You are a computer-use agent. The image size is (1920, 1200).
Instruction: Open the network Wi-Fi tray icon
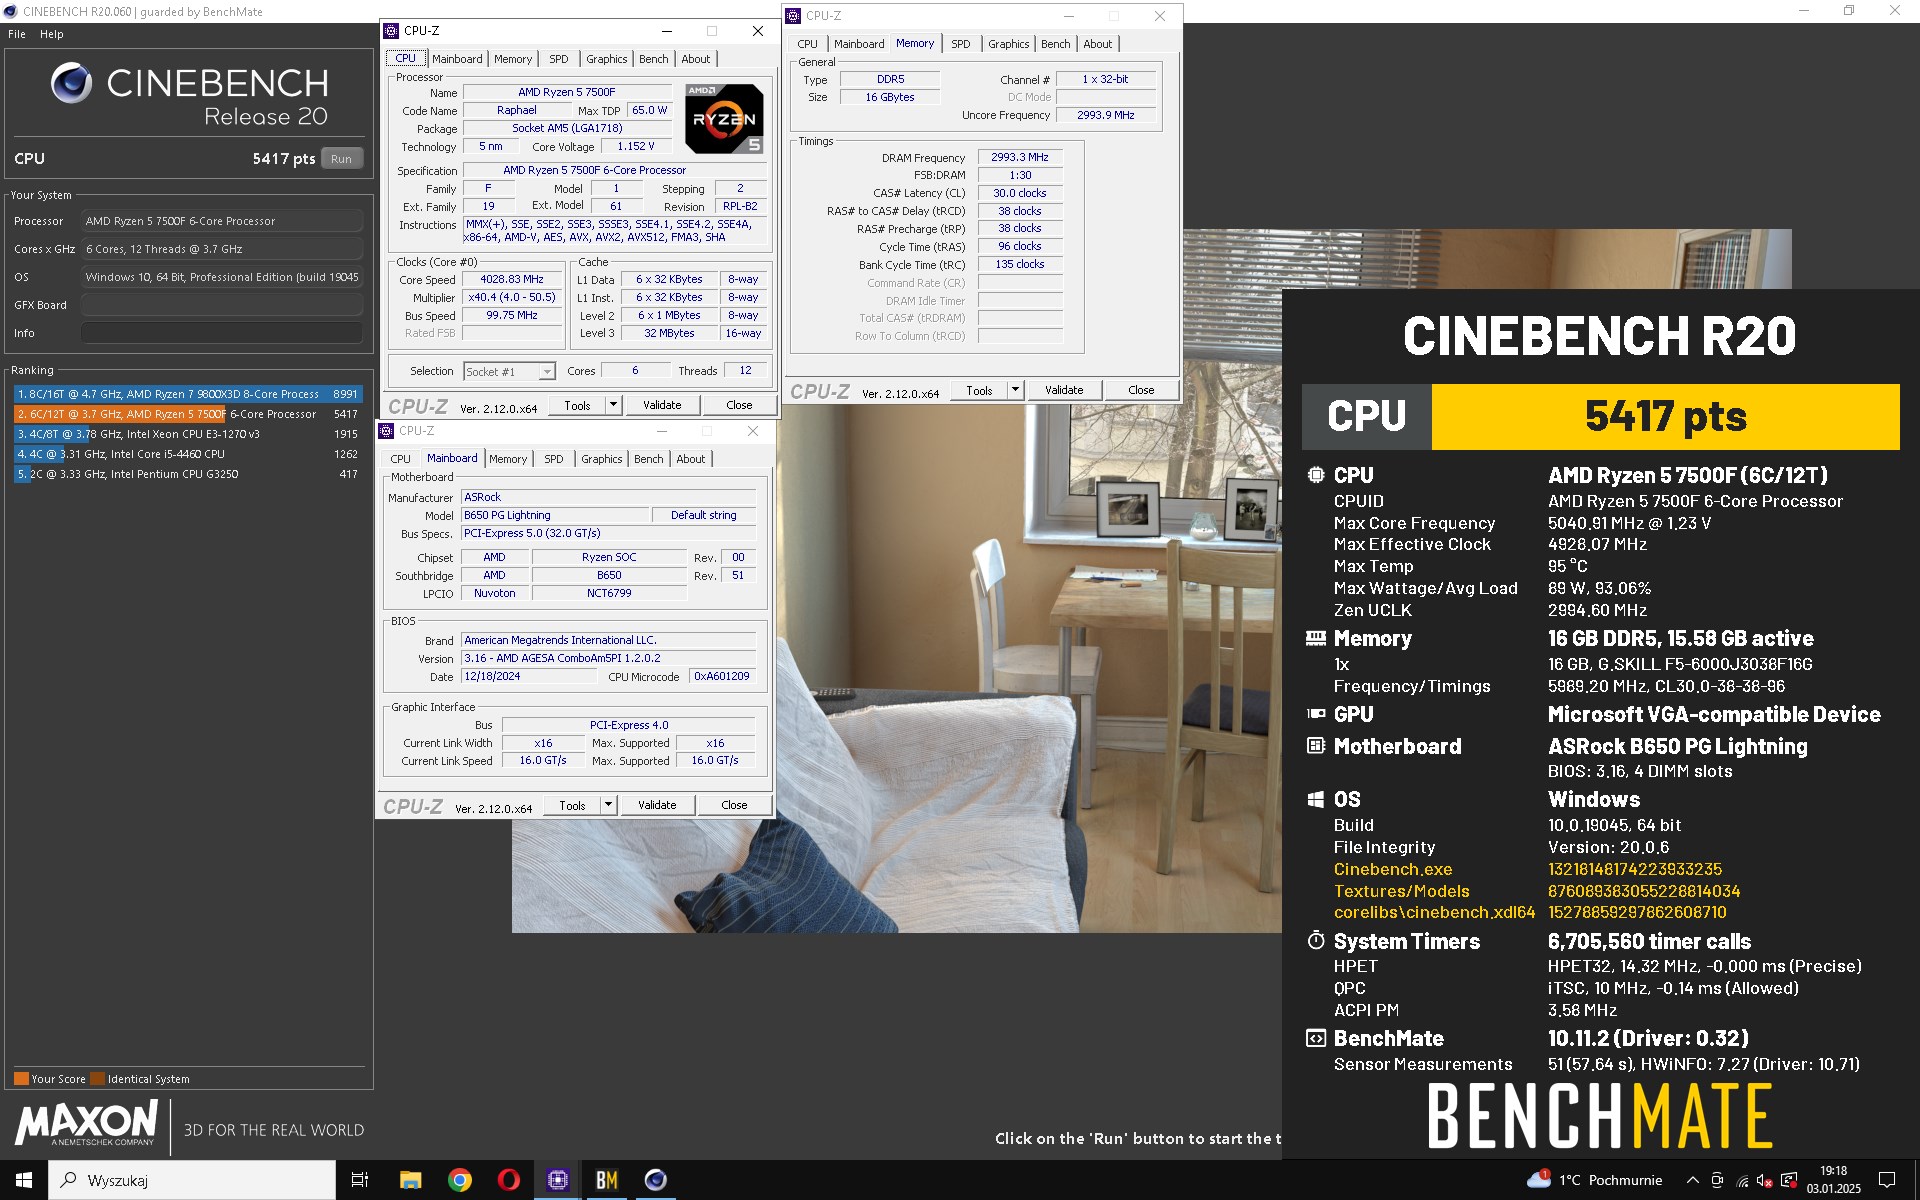[1743, 1180]
